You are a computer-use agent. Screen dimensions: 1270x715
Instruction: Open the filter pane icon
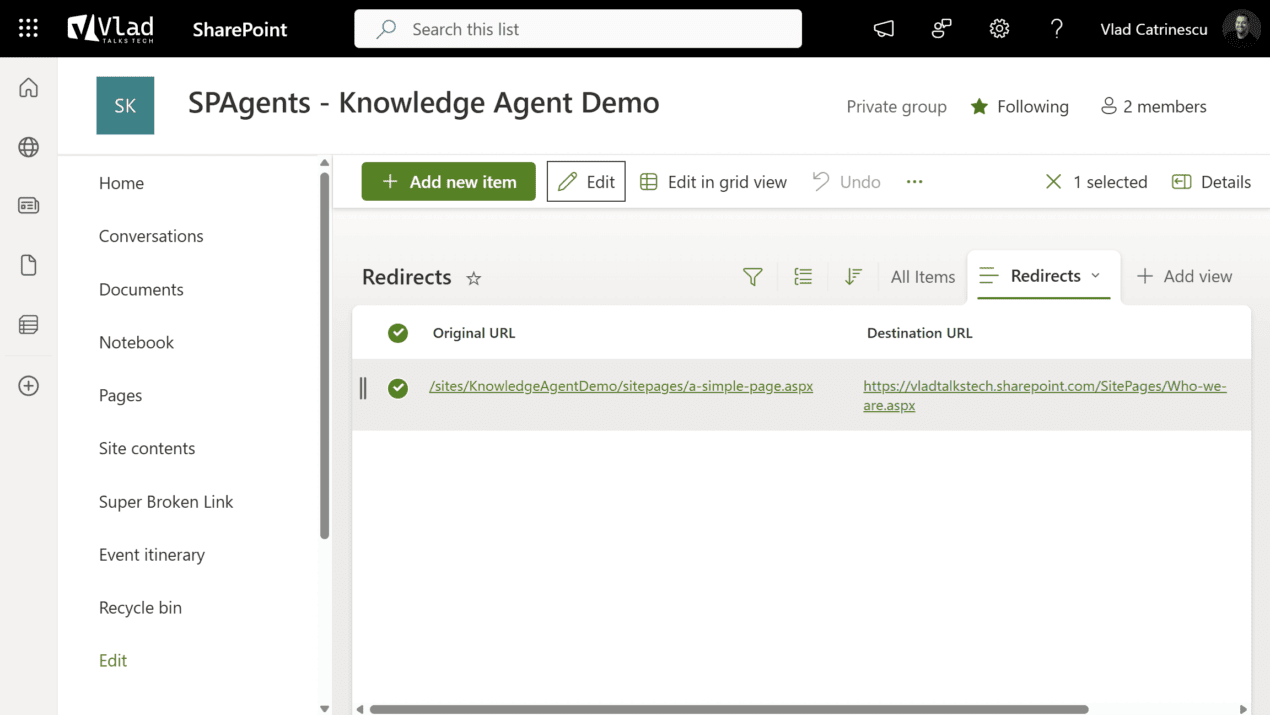[x=753, y=276]
